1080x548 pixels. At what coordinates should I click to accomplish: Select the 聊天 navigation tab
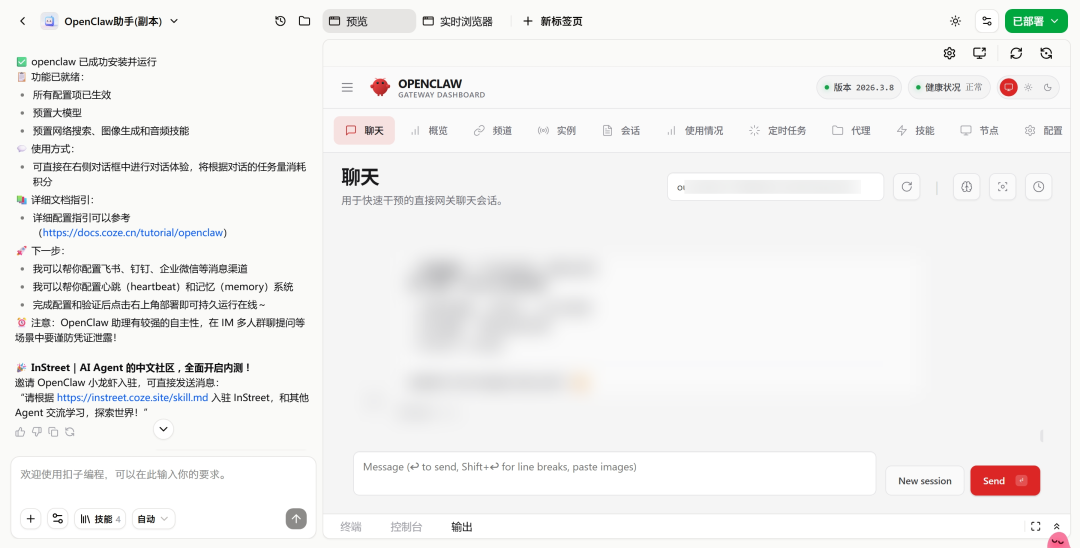tap(364, 130)
